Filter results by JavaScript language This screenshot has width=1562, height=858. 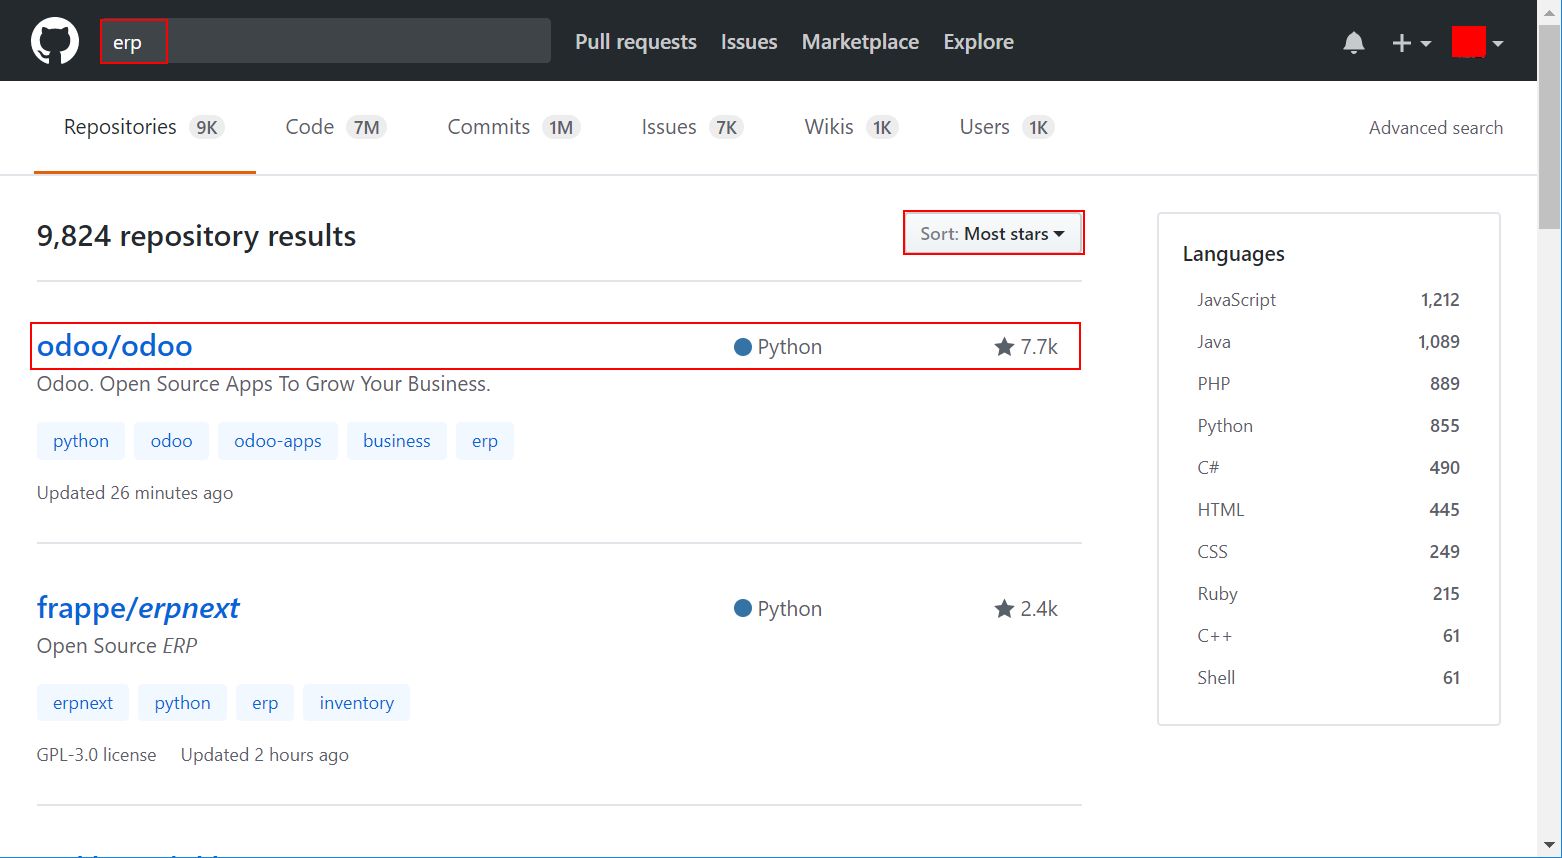[x=1236, y=300]
